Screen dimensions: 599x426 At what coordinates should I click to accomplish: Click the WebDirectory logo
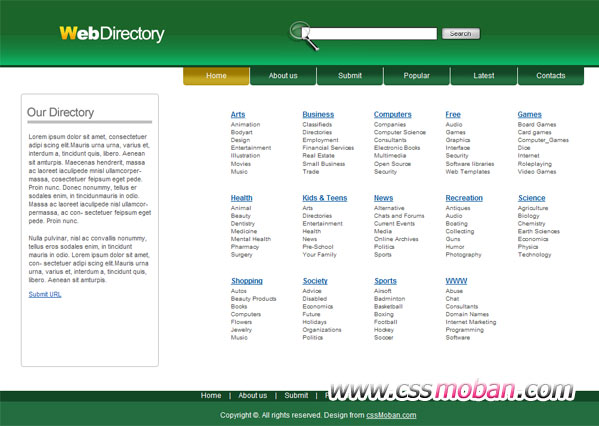pyautogui.click(x=112, y=34)
